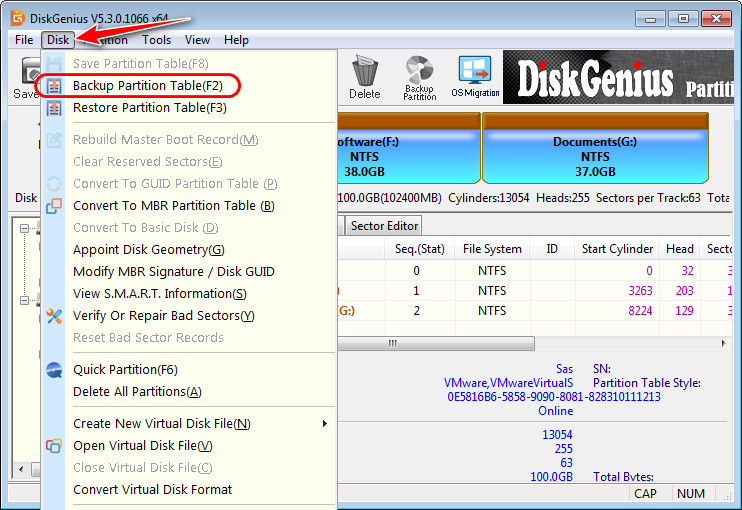Close the open Disk menu
Screen dimensions: 742x510
pos(58,40)
